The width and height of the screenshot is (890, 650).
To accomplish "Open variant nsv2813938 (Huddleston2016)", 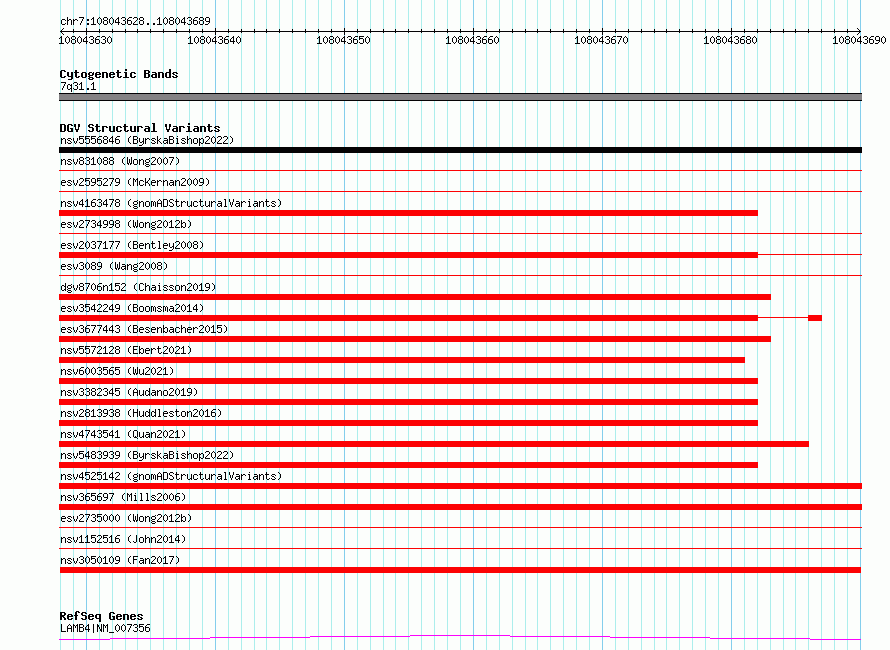I will (141, 413).
